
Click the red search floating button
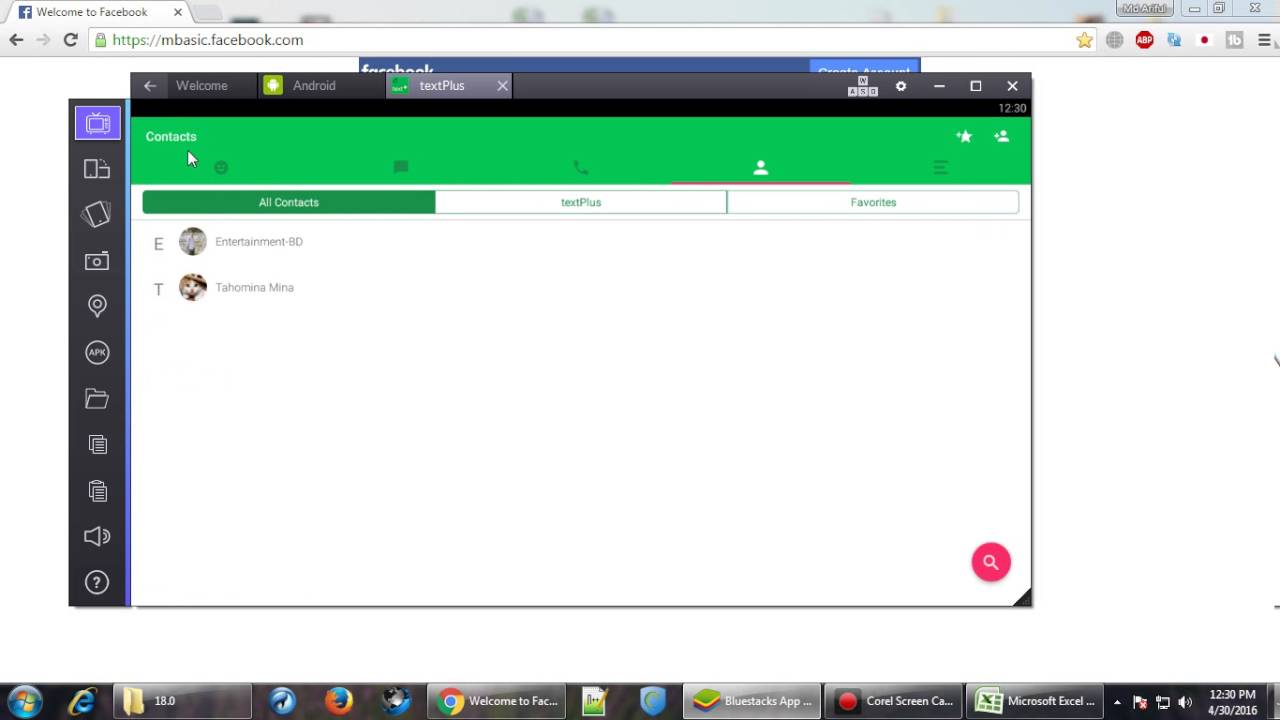(991, 562)
